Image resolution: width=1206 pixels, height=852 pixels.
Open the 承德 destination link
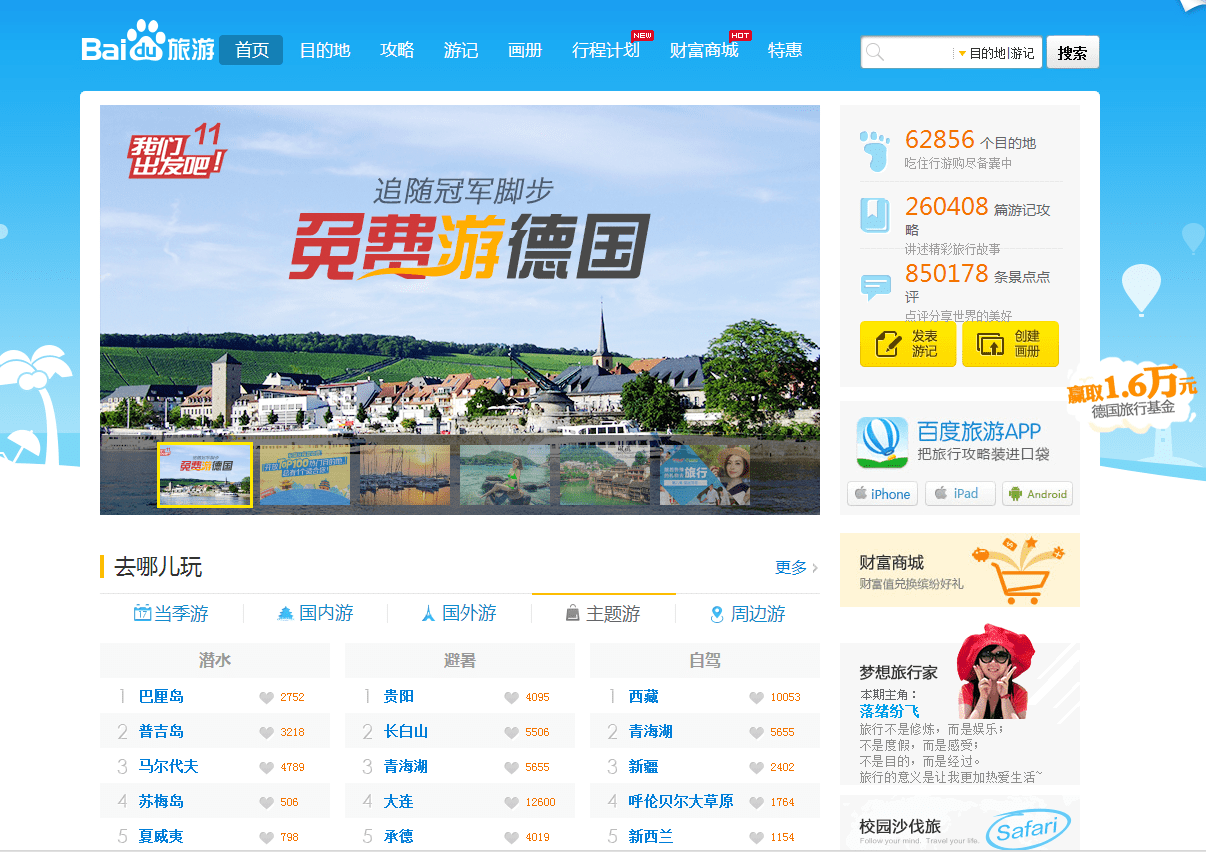pyautogui.click(x=399, y=836)
